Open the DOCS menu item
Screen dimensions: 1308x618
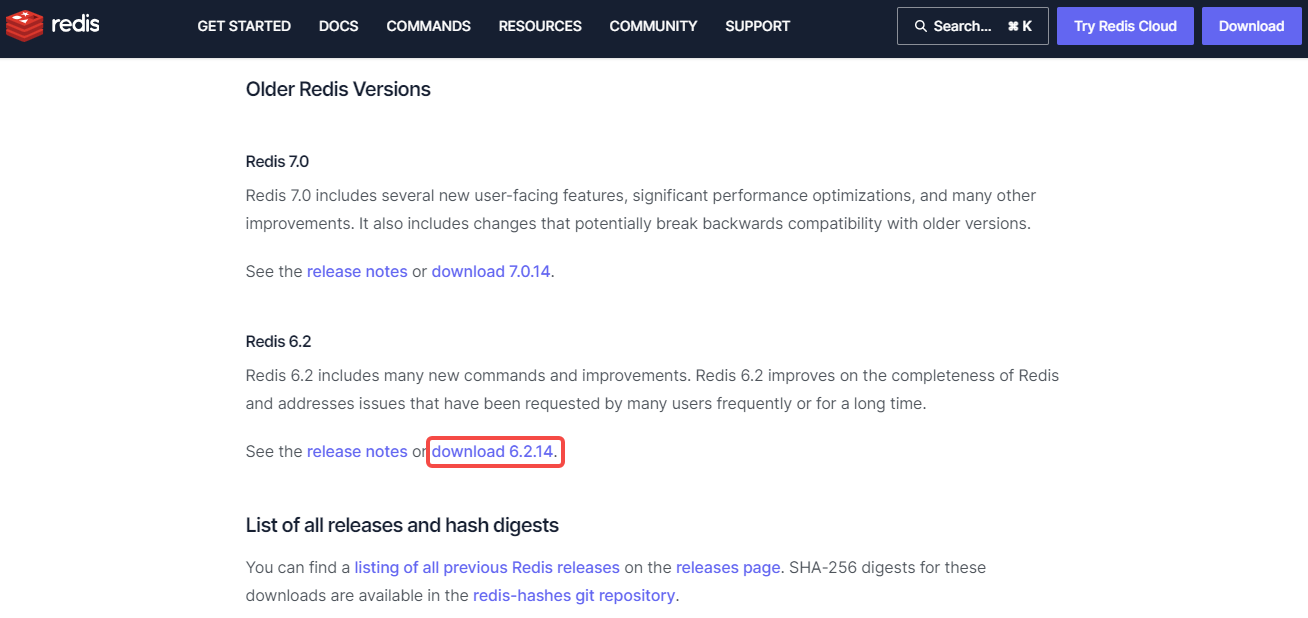coord(338,26)
